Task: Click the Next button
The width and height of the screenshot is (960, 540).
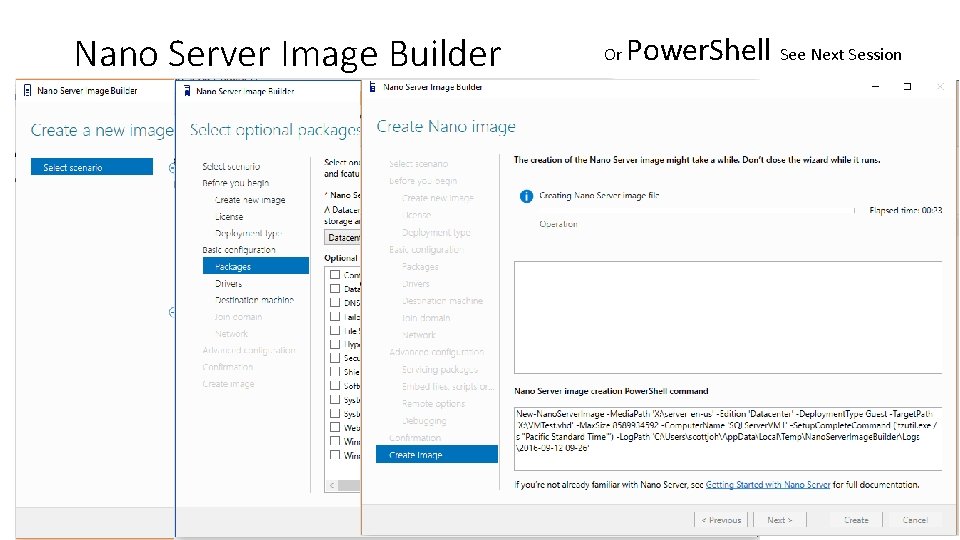Action: (x=780, y=520)
